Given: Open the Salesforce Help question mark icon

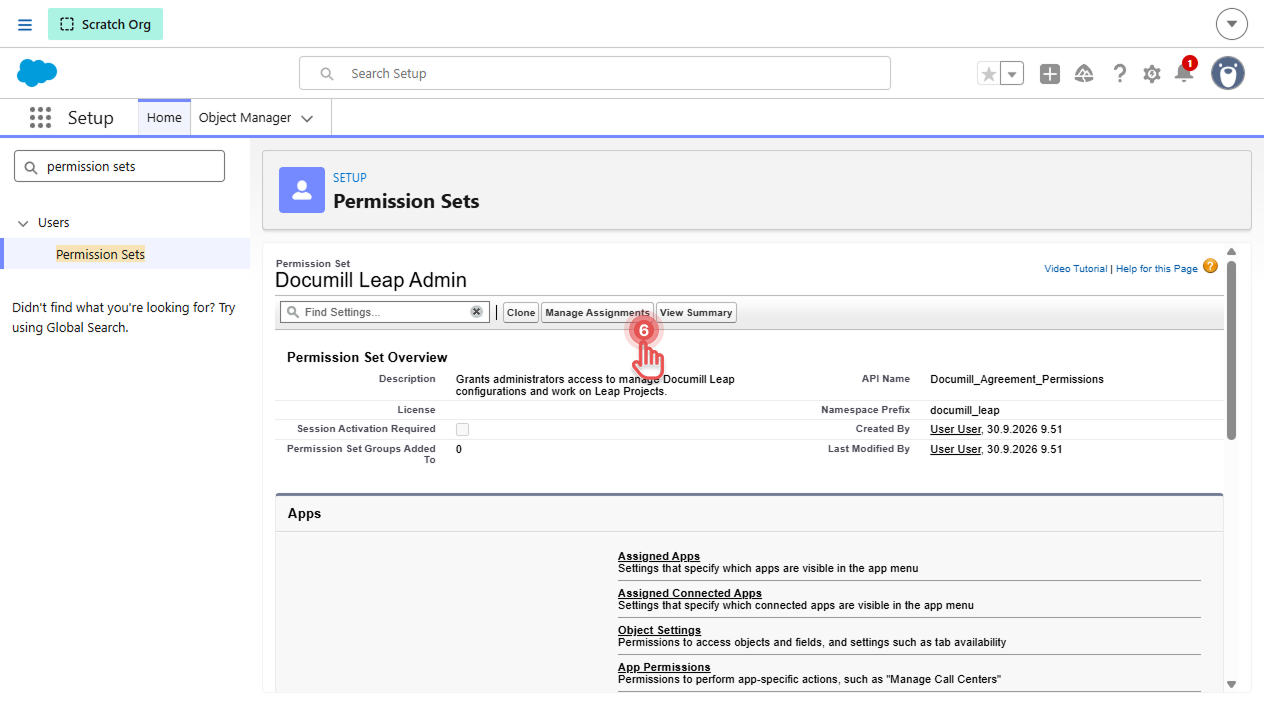Looking at the screenshot, I should (1119, 74).
